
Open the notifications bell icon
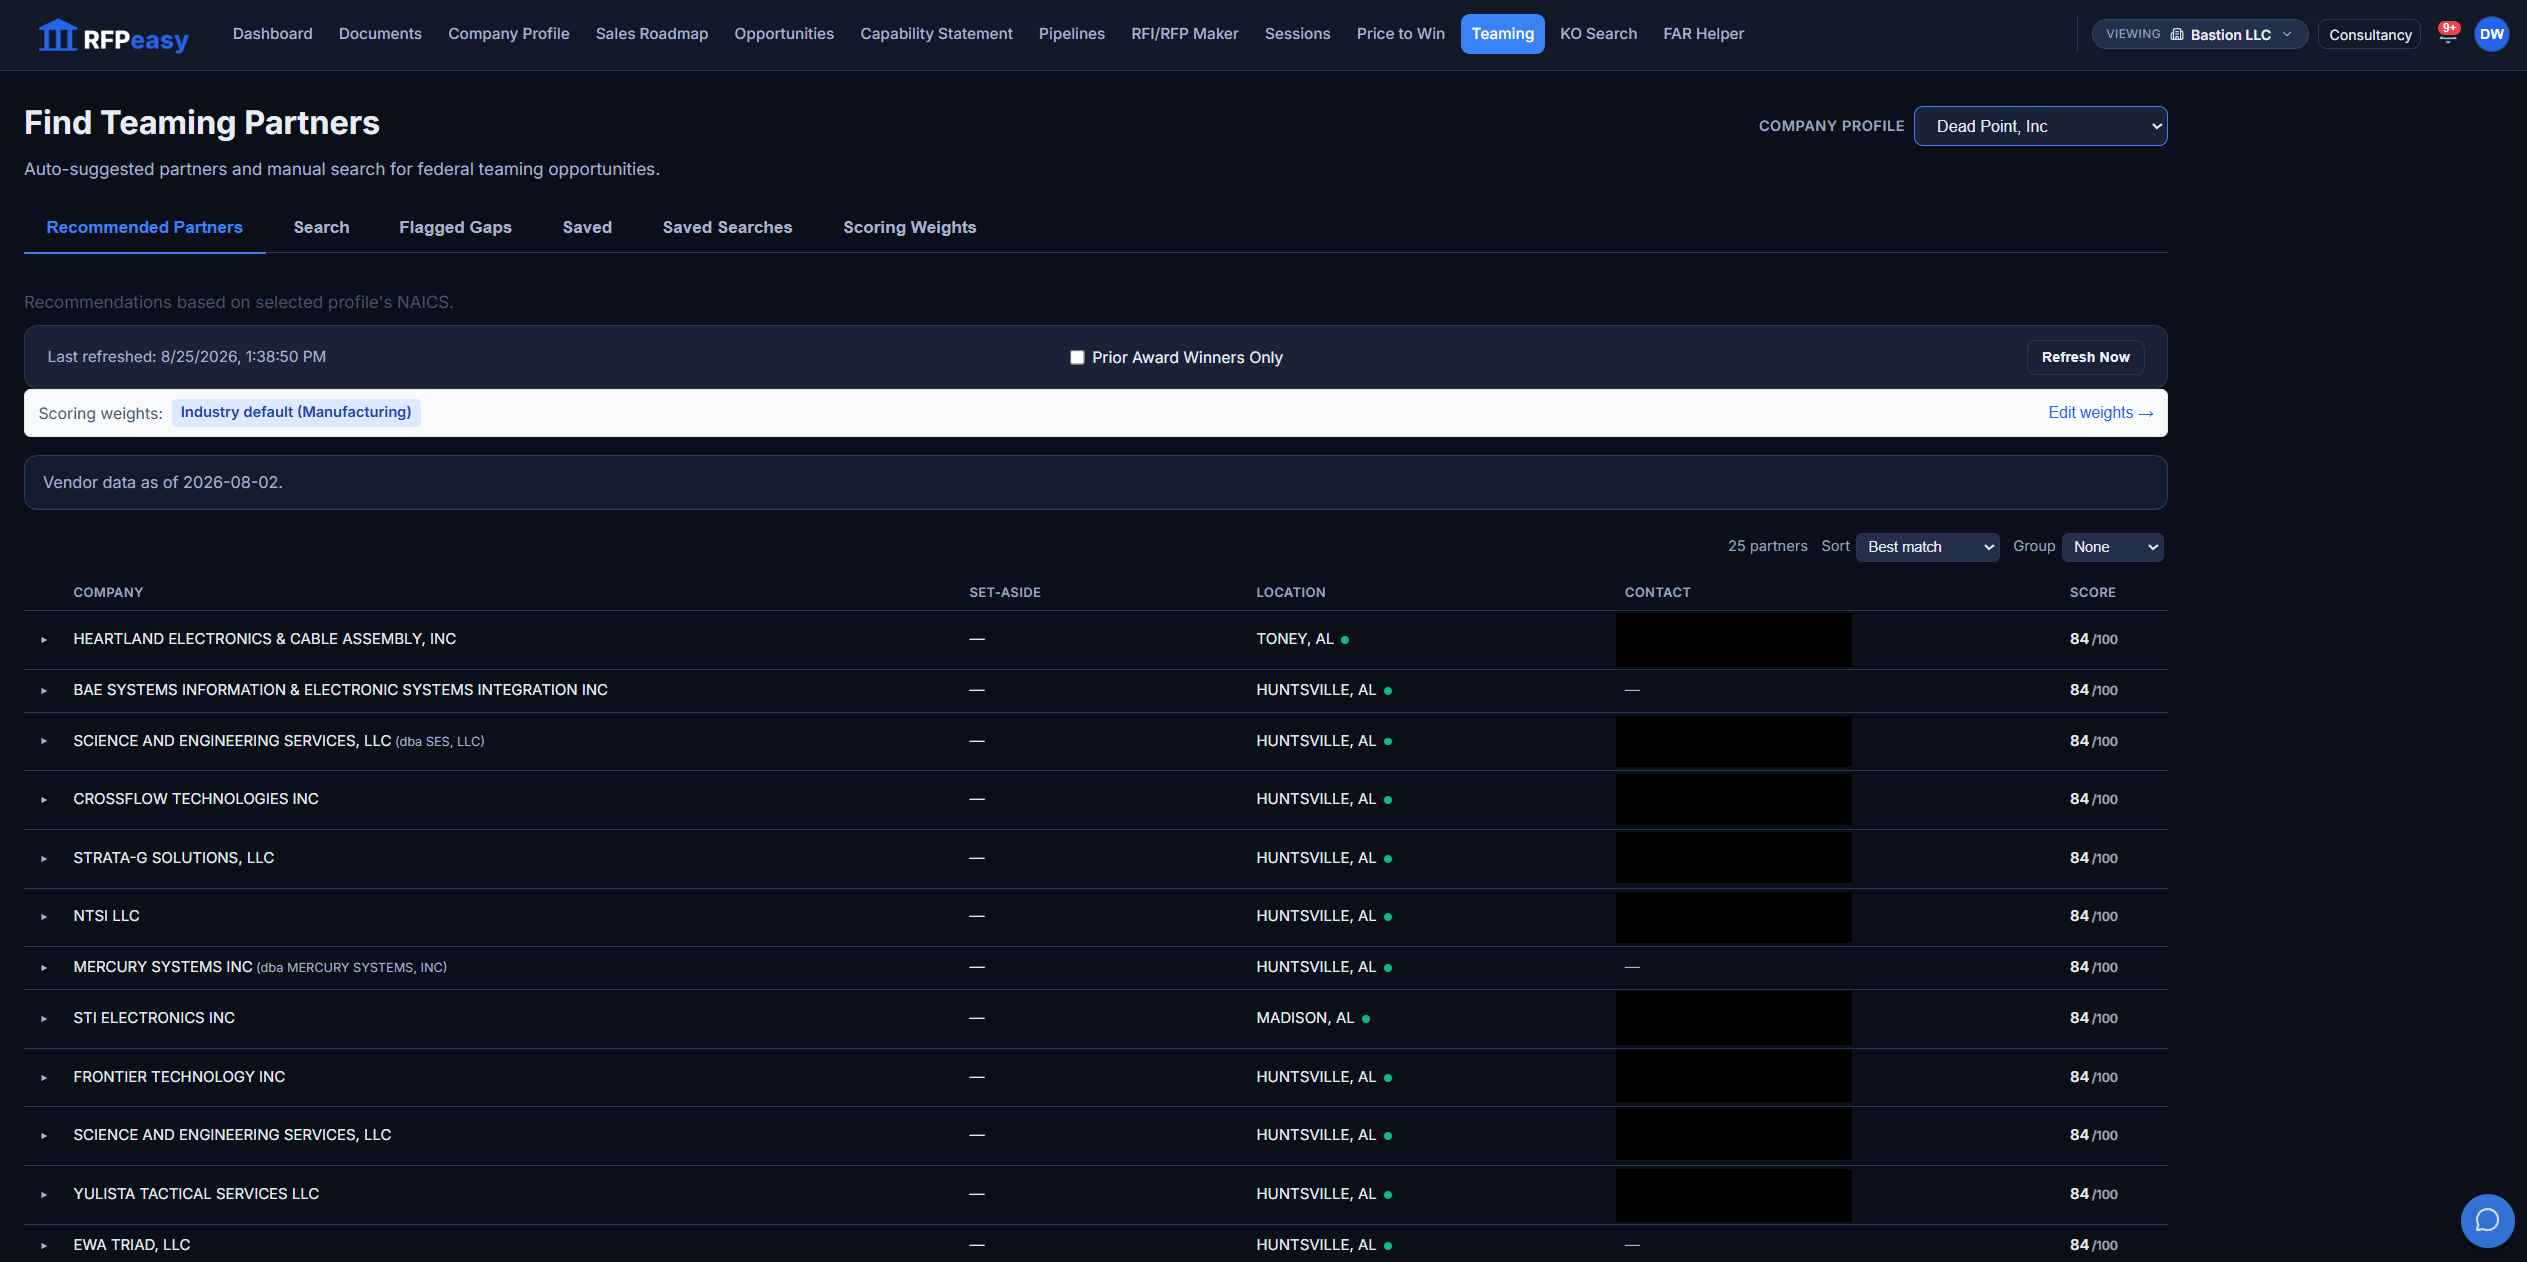click(2447, 34)
